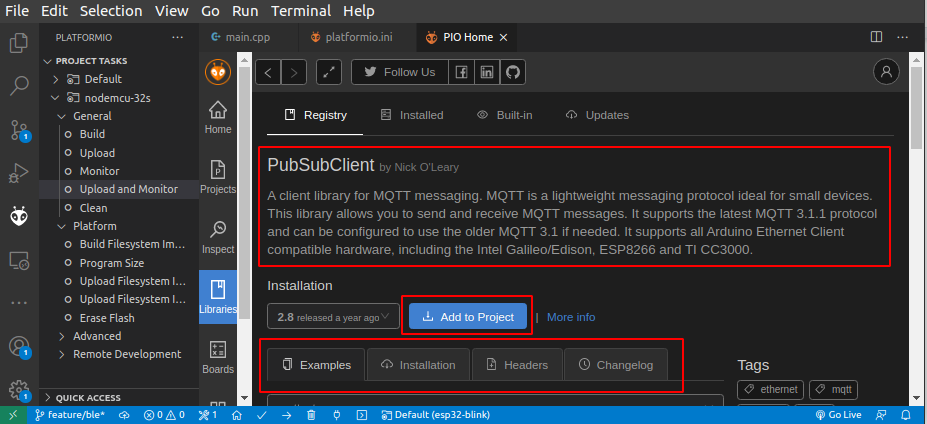Open the GitHub icon link
The image size is (927, 424).
[x=513, y=72]
